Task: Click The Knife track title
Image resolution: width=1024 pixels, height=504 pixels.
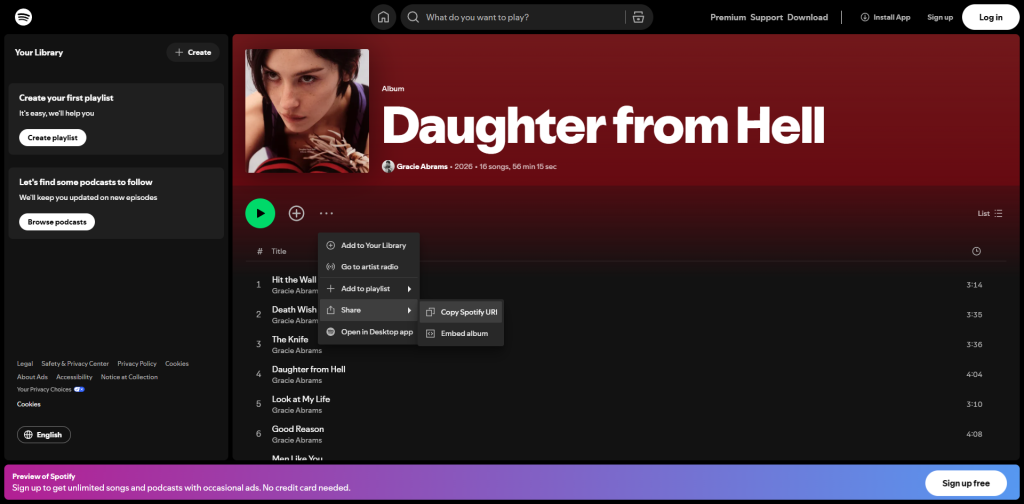Action: (290, 339)
